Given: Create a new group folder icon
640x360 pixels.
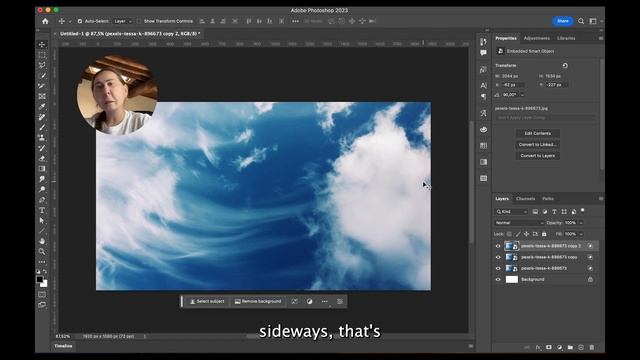Looking at the screenshot, I should pyautogui.click(x=570, y=347).
